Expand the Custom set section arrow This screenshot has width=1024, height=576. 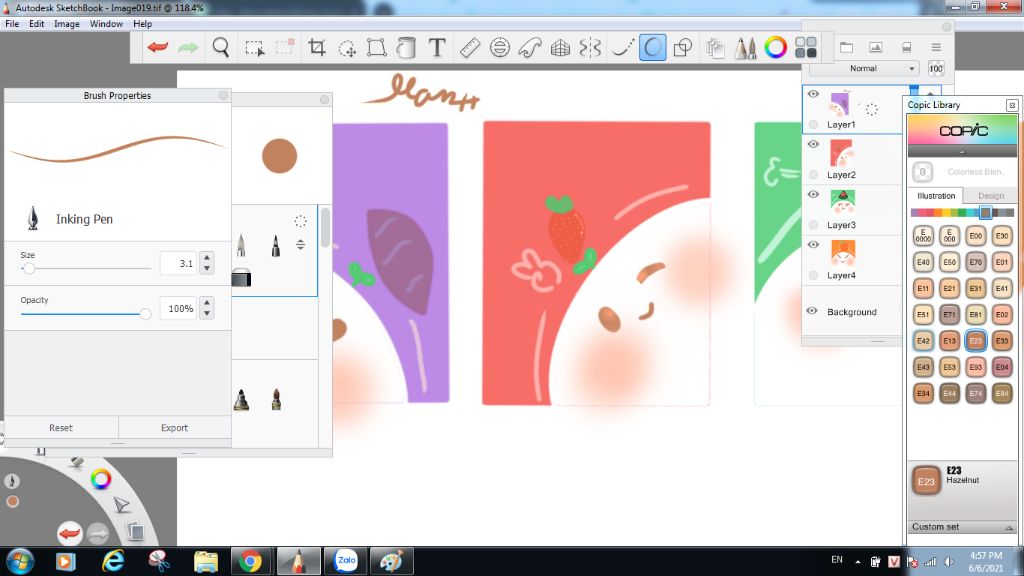(x=1009, y=527)
